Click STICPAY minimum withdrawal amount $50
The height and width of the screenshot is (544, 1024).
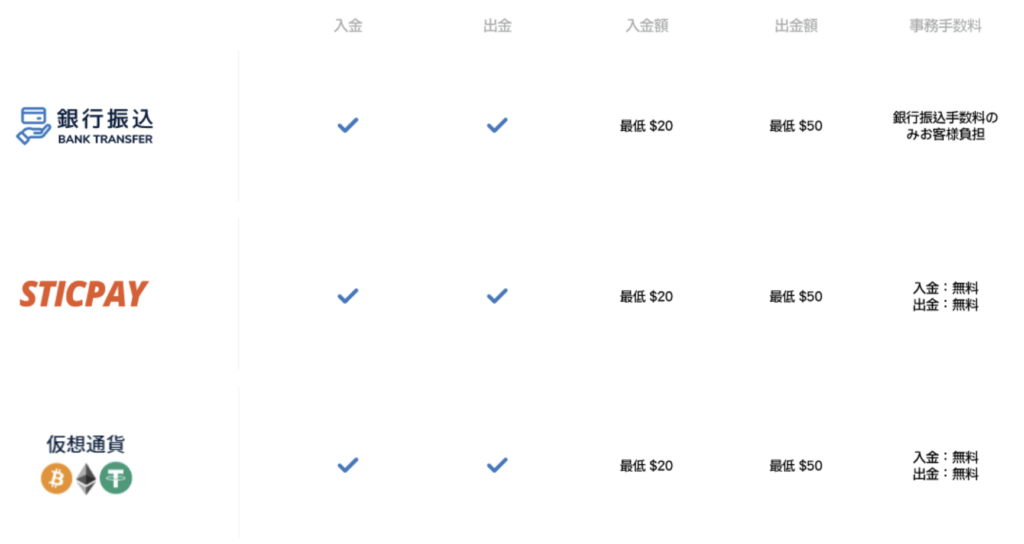click(x=796, y=296)
